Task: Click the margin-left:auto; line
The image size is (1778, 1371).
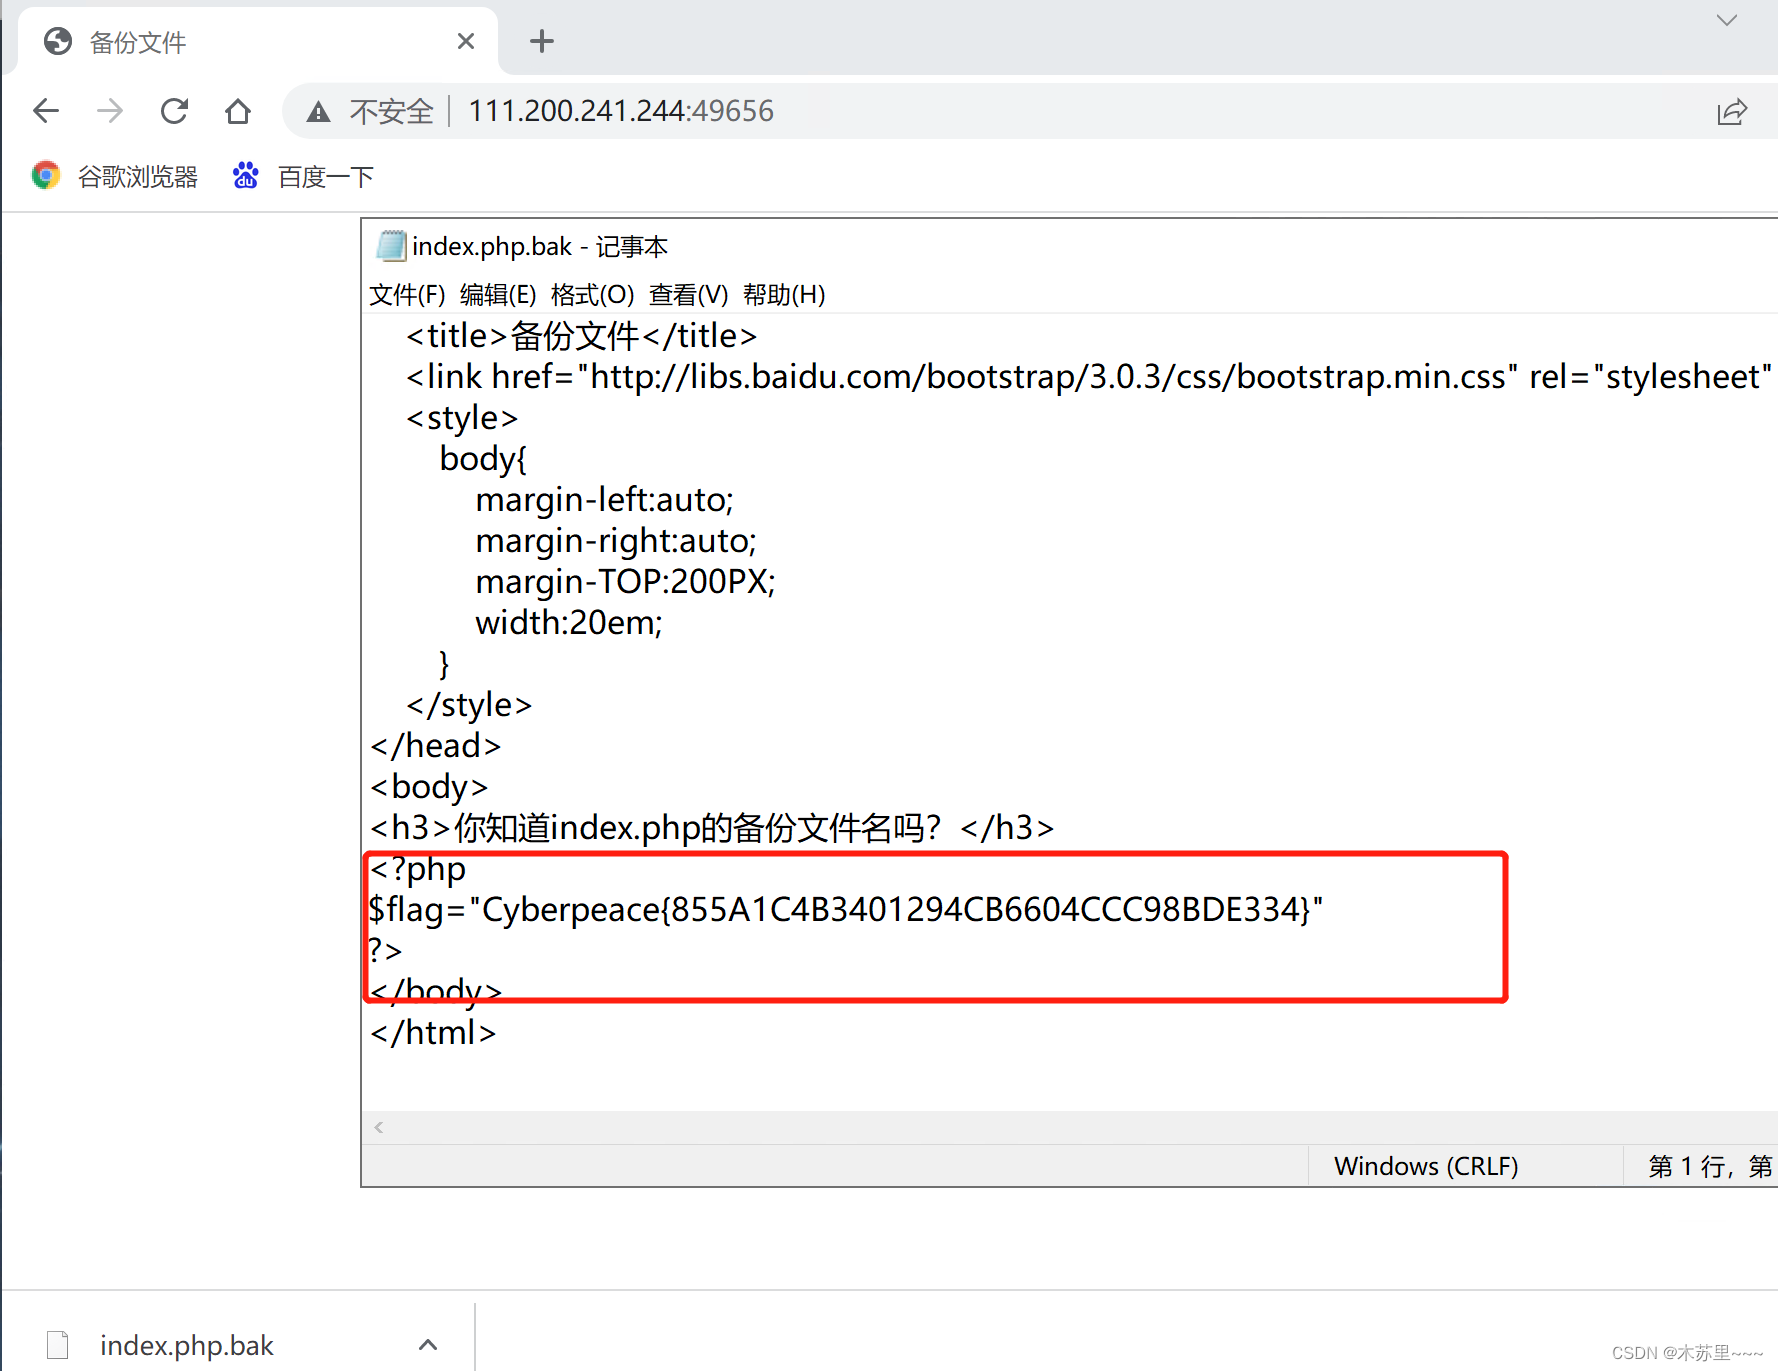Action: coord(605,500)
